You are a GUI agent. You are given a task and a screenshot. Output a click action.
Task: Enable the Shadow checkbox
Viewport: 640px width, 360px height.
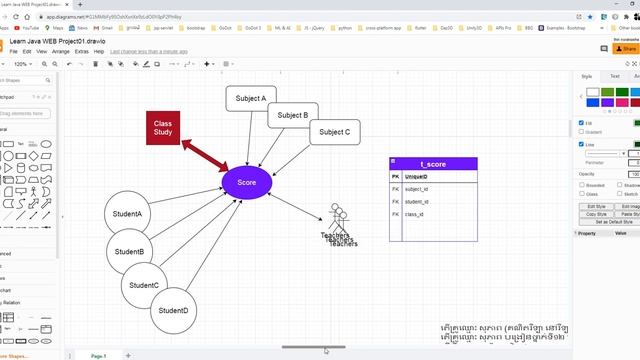pos(620,185)
